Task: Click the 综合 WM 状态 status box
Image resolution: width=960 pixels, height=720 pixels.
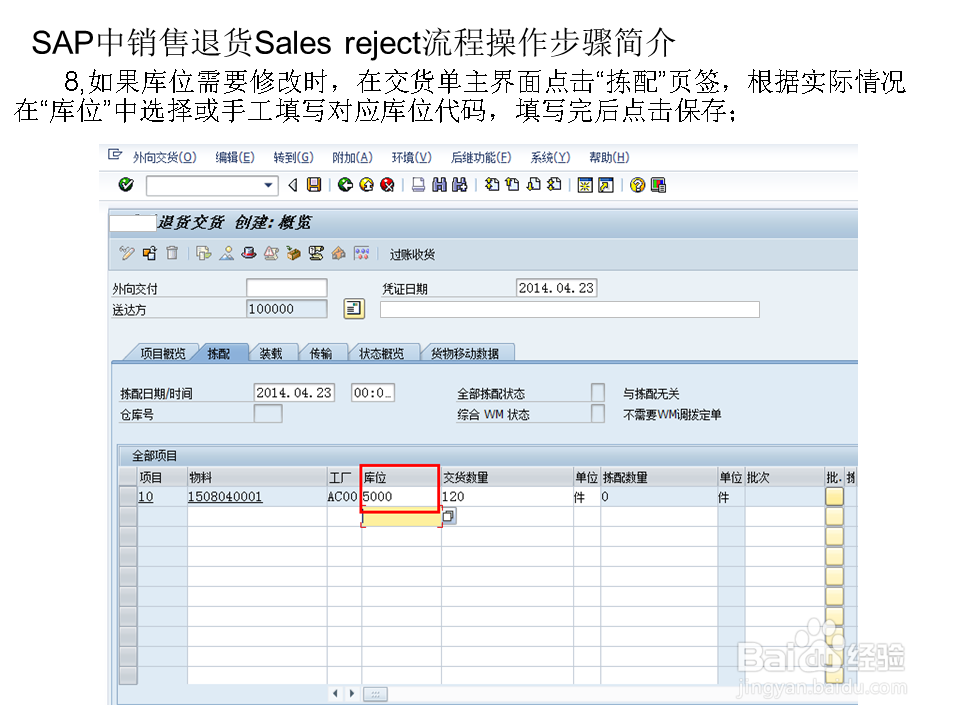Action: (598, 413)
